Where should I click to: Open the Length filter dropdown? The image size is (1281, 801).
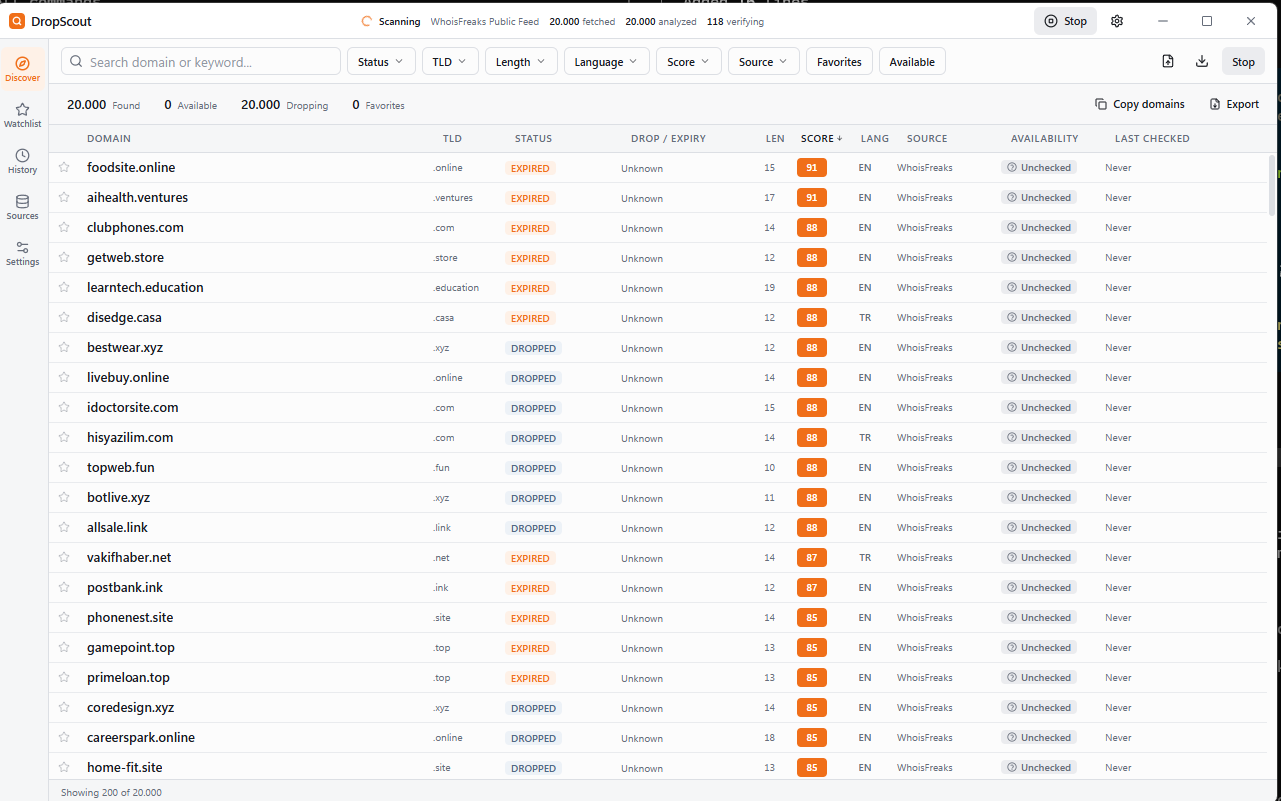tap(521, 62)
